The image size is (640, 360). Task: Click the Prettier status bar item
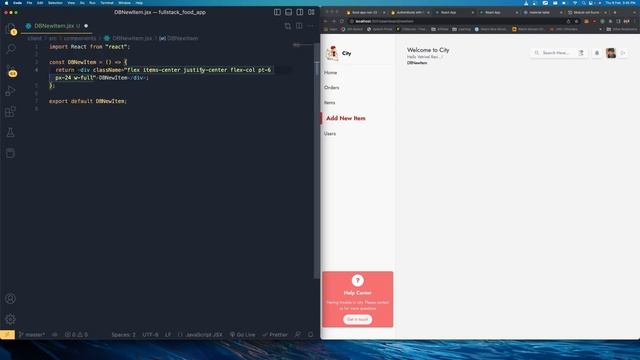pyautogui.click(x=275, y=335)
